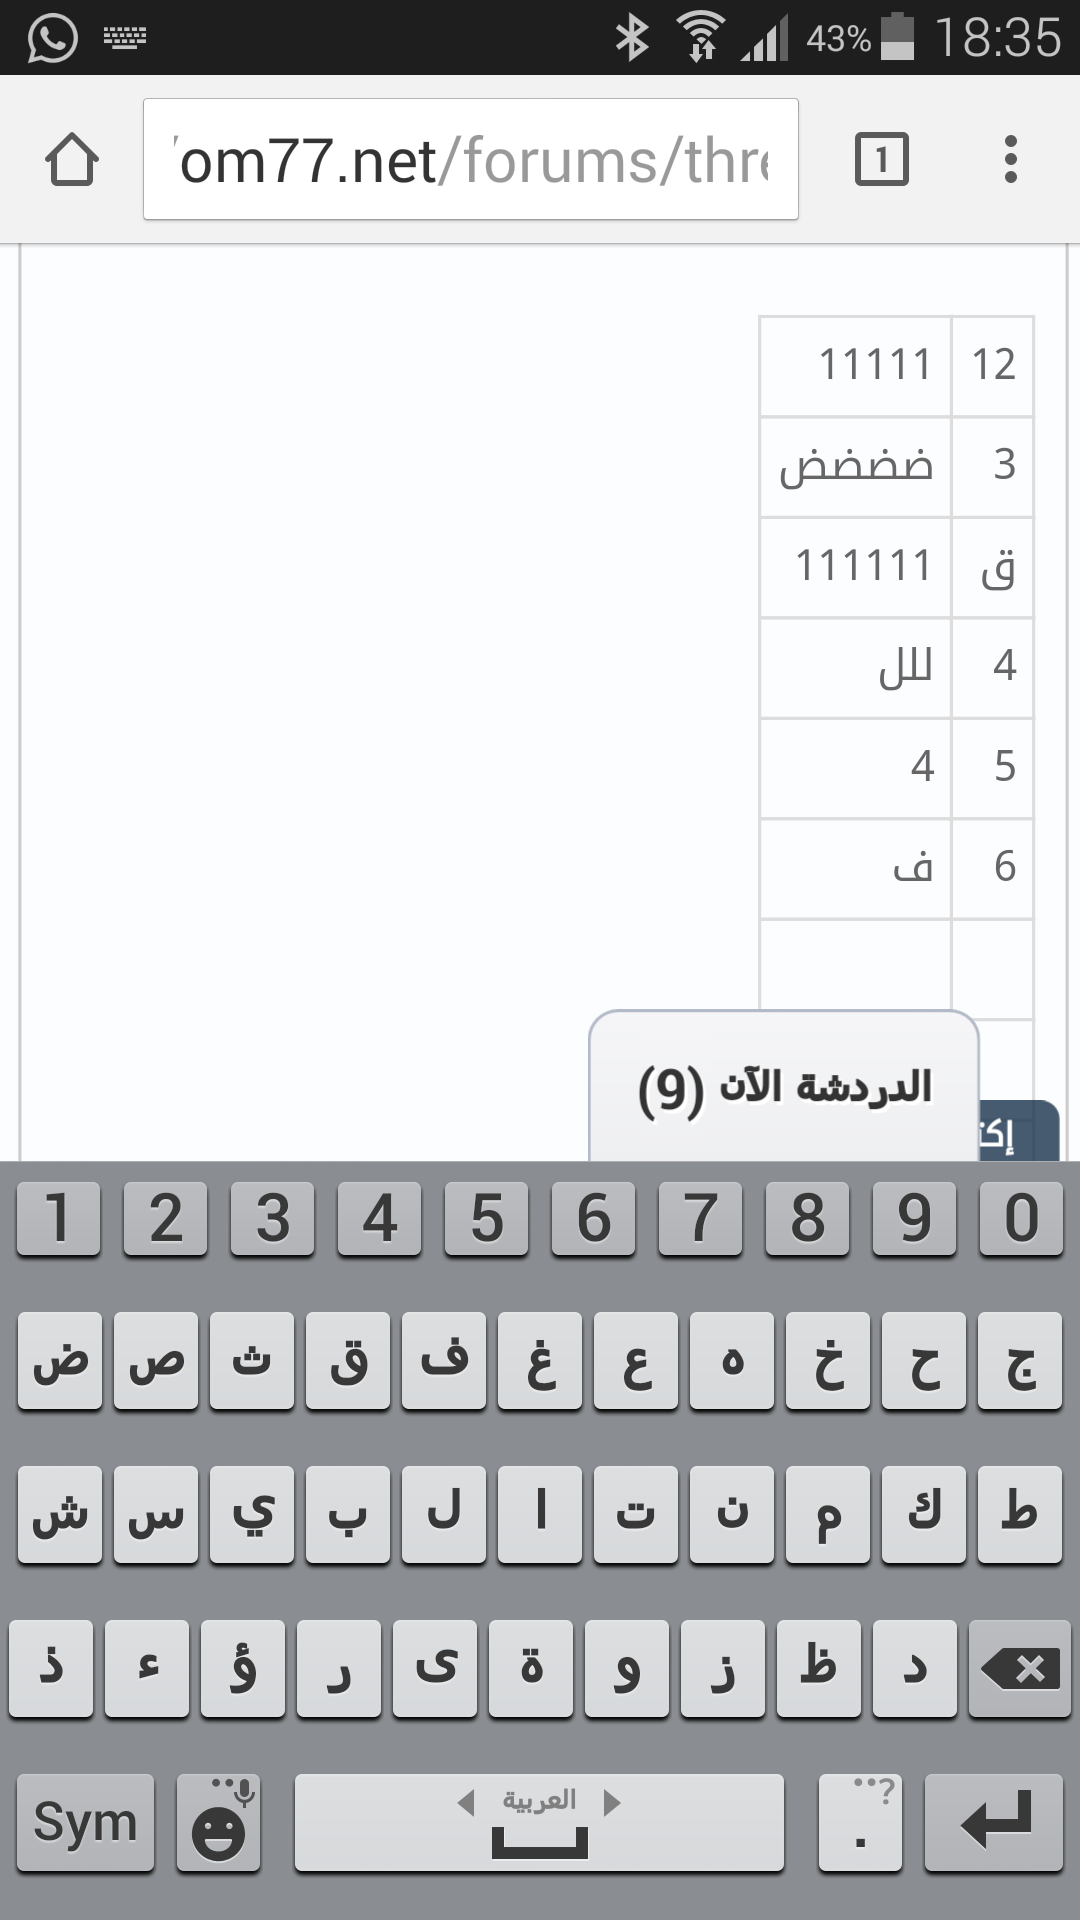Open the browser three-dot overflow menu
This screenshot has height=1920, width=1080.
(x=1010, y=160)
